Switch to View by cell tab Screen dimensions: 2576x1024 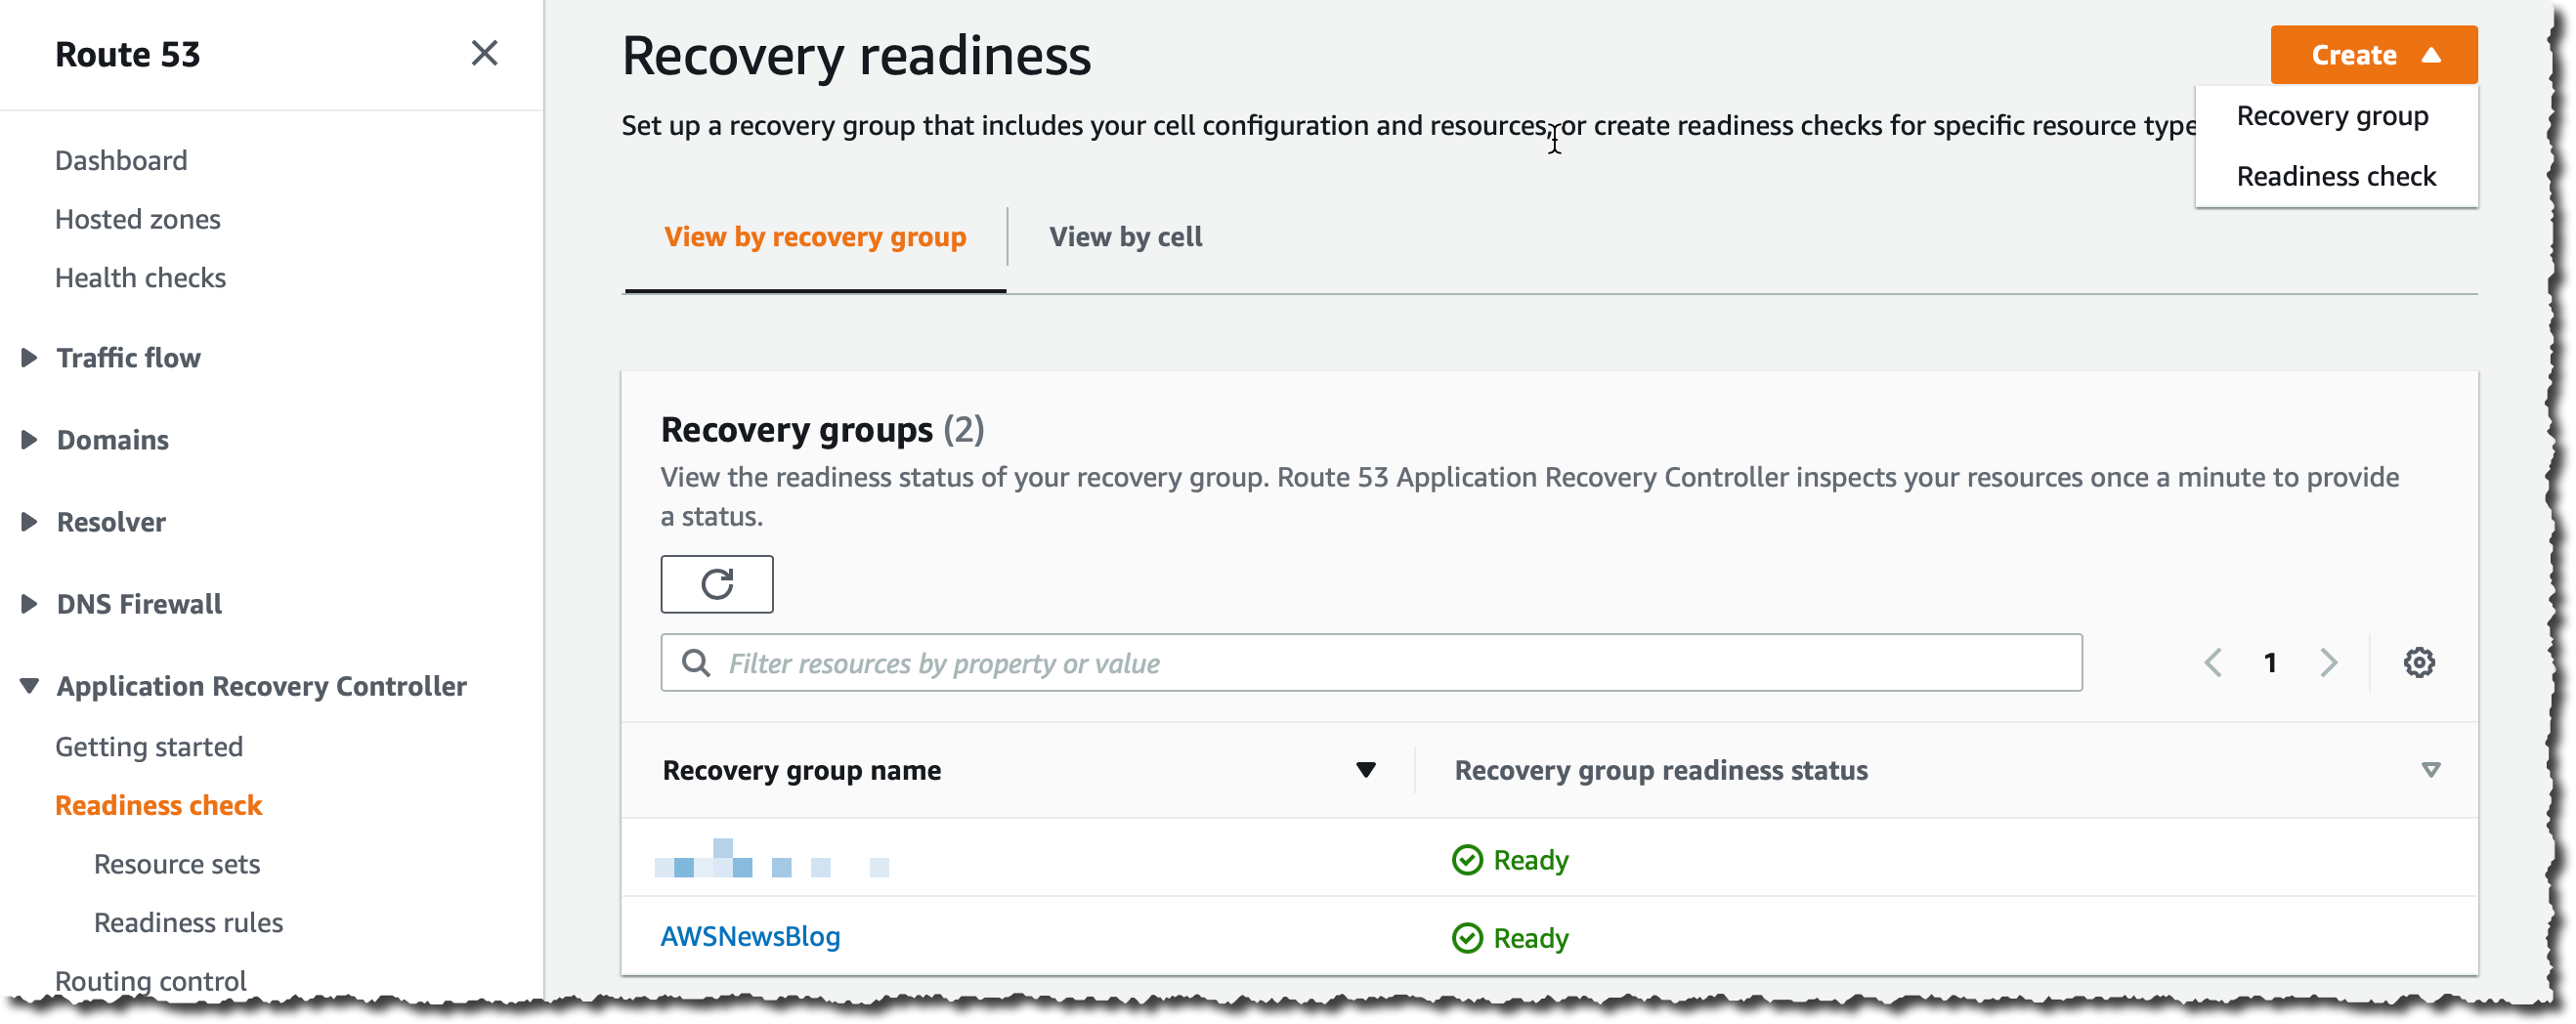(1125, 237)
